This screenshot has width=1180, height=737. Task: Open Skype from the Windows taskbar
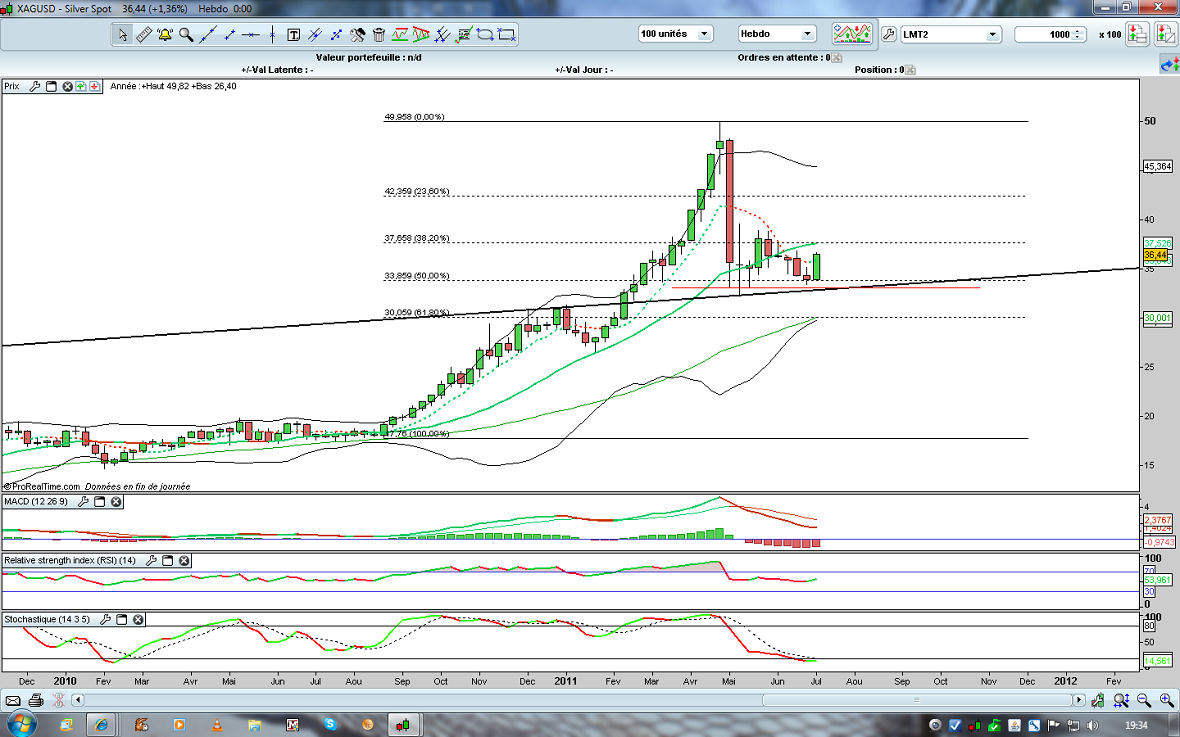(x=330, y=724)
